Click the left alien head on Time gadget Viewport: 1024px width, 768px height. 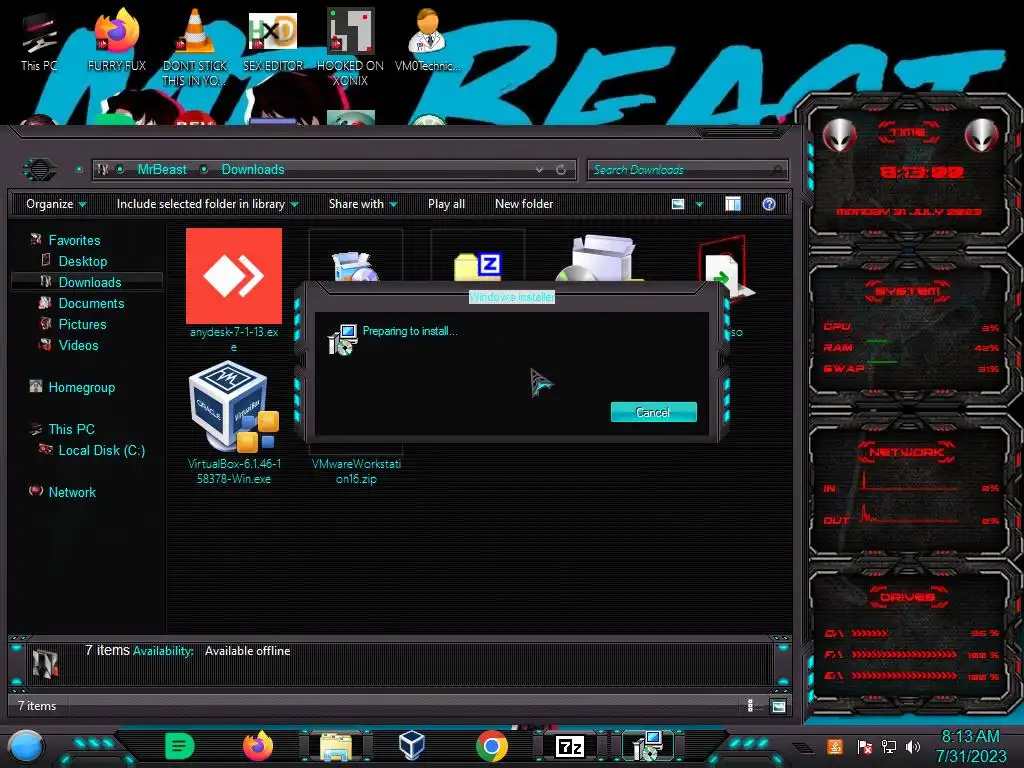(839, 135)
